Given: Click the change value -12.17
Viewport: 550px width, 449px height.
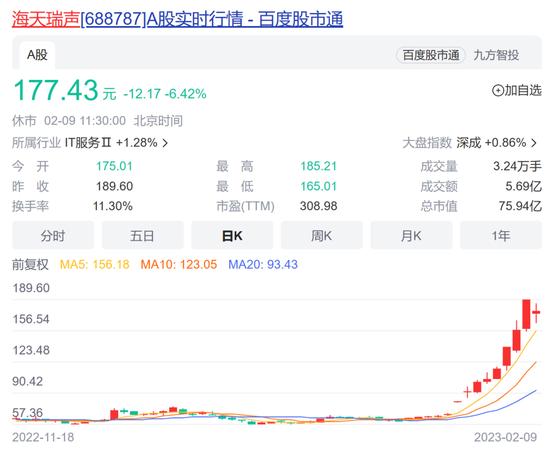Looking at the screenshot, I should [x=142, y=94].
